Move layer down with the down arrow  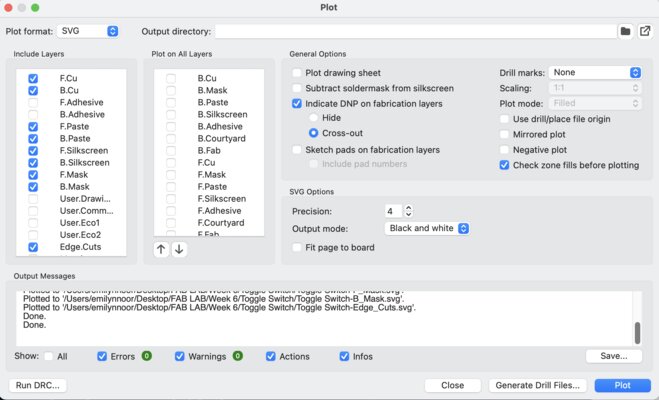point(179,249)
